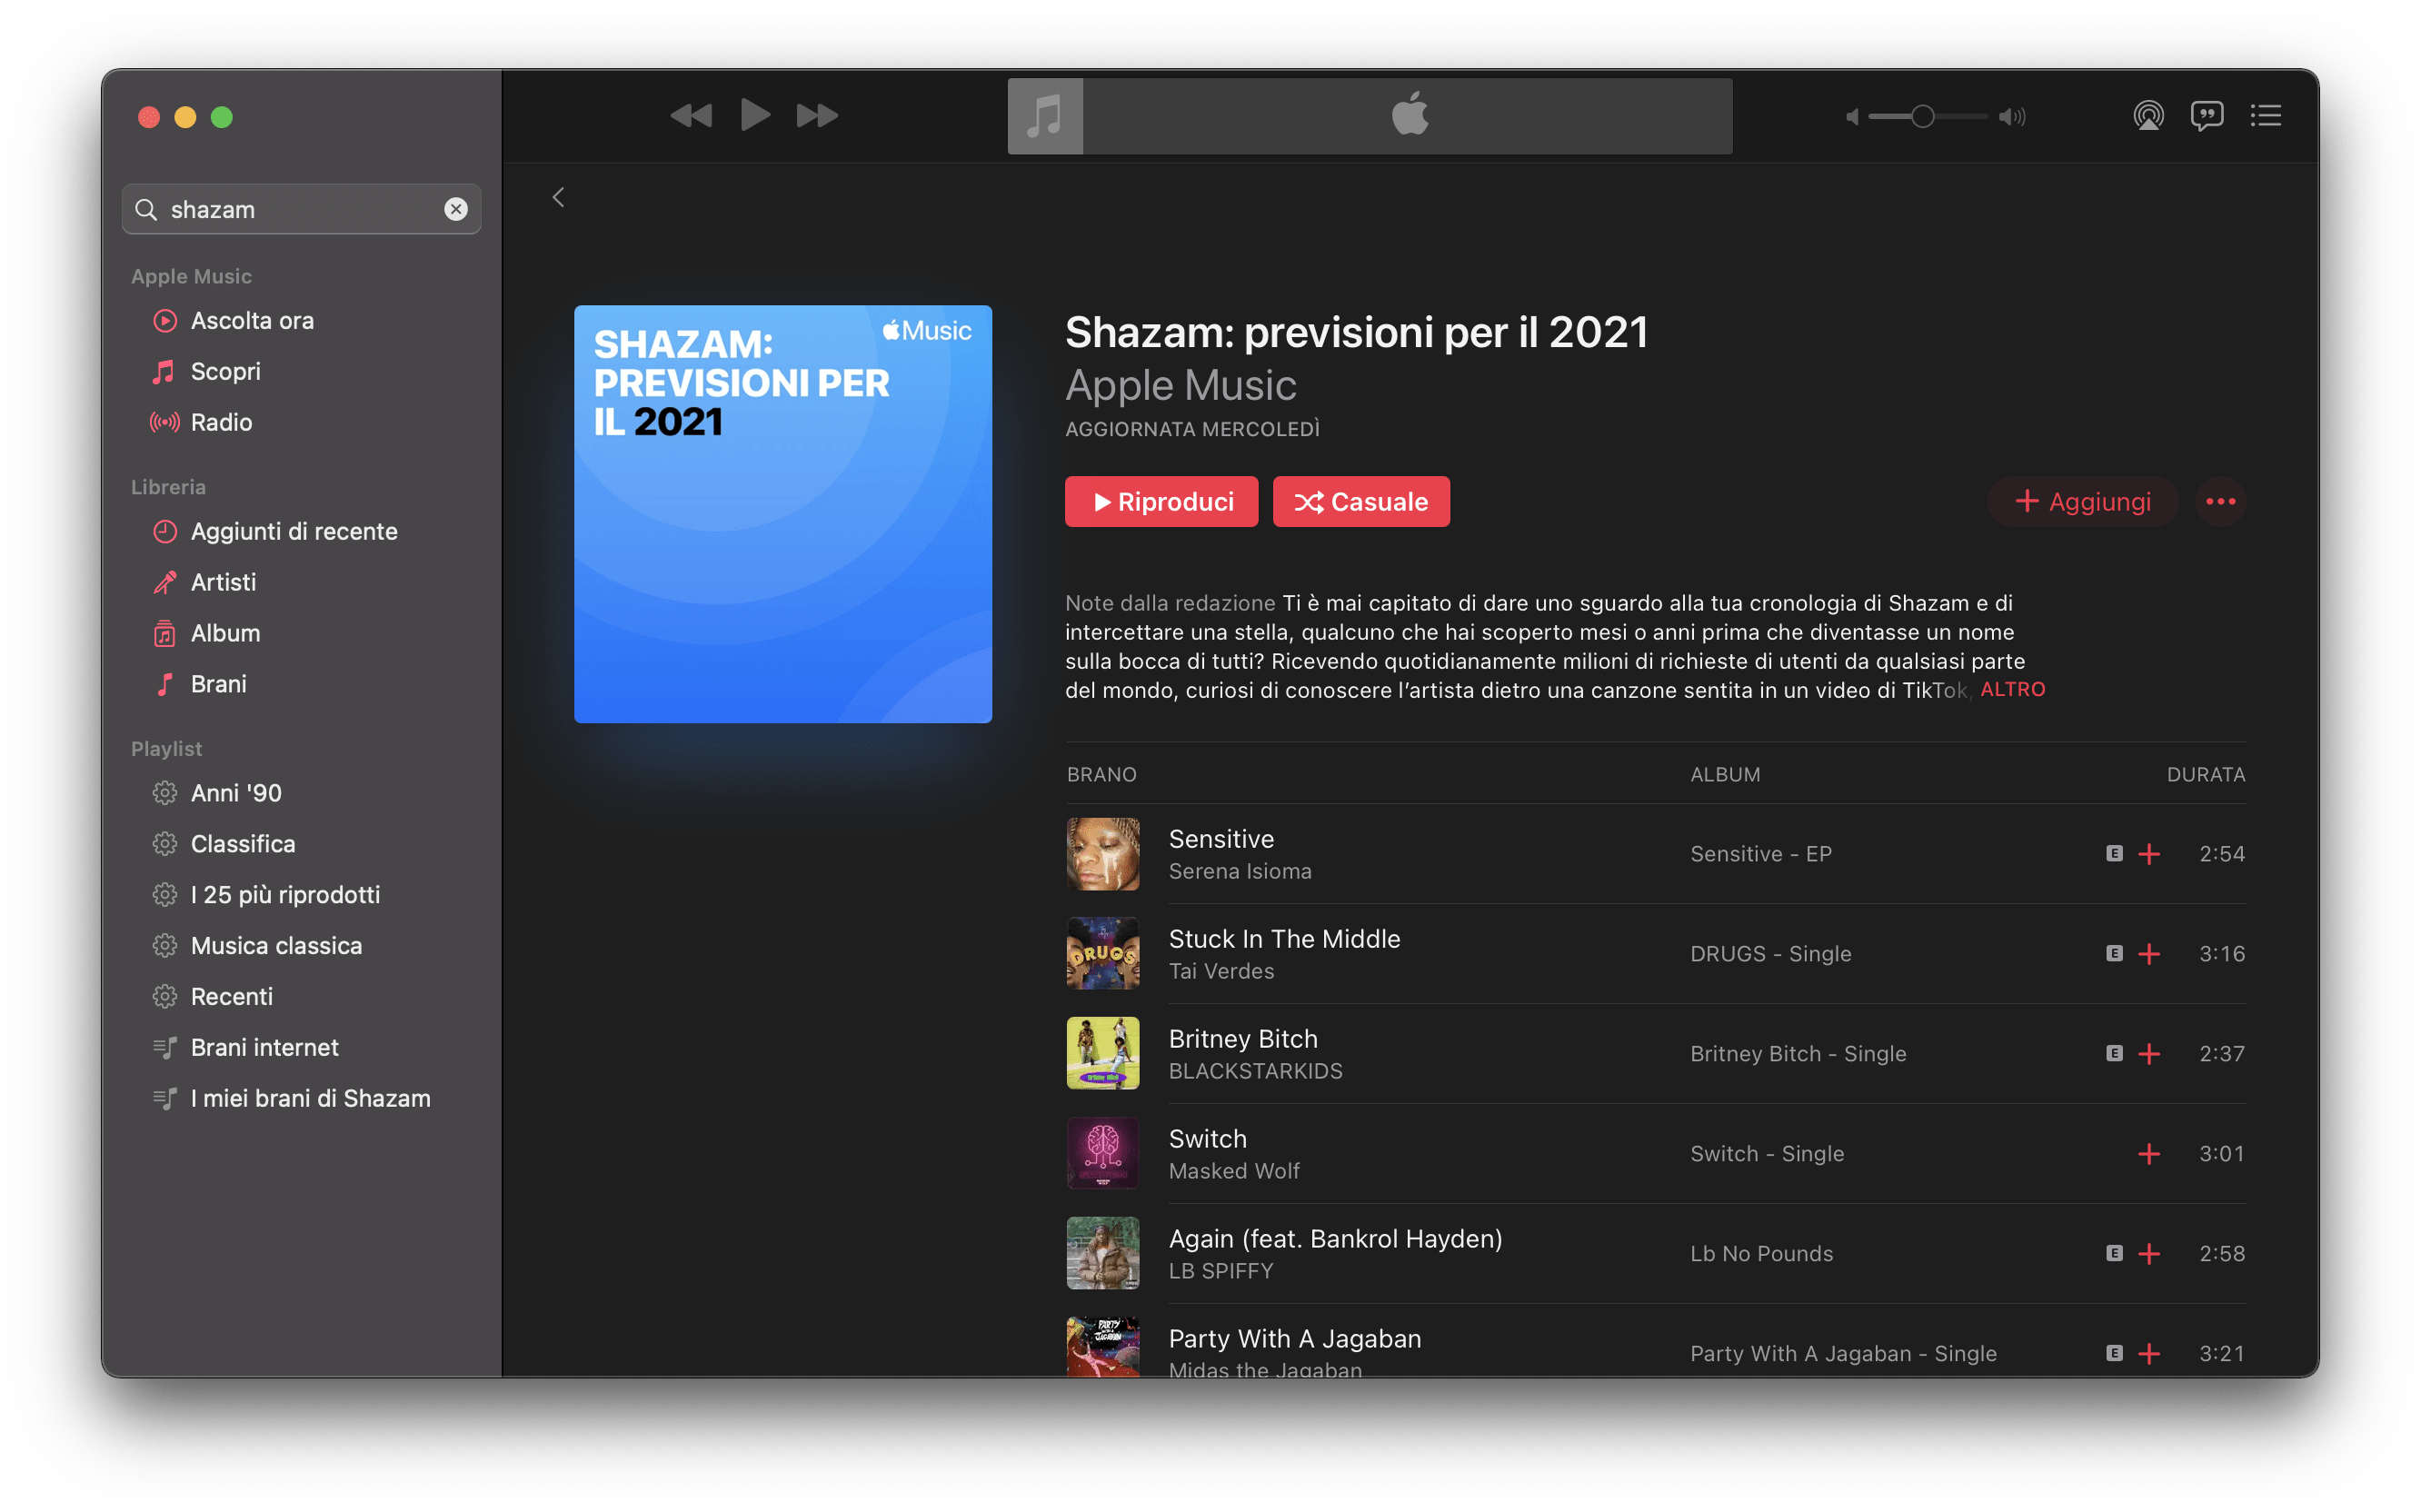Go to the previous track with the rewind button
This screenshot has width=2421, height=1512.
691,116
